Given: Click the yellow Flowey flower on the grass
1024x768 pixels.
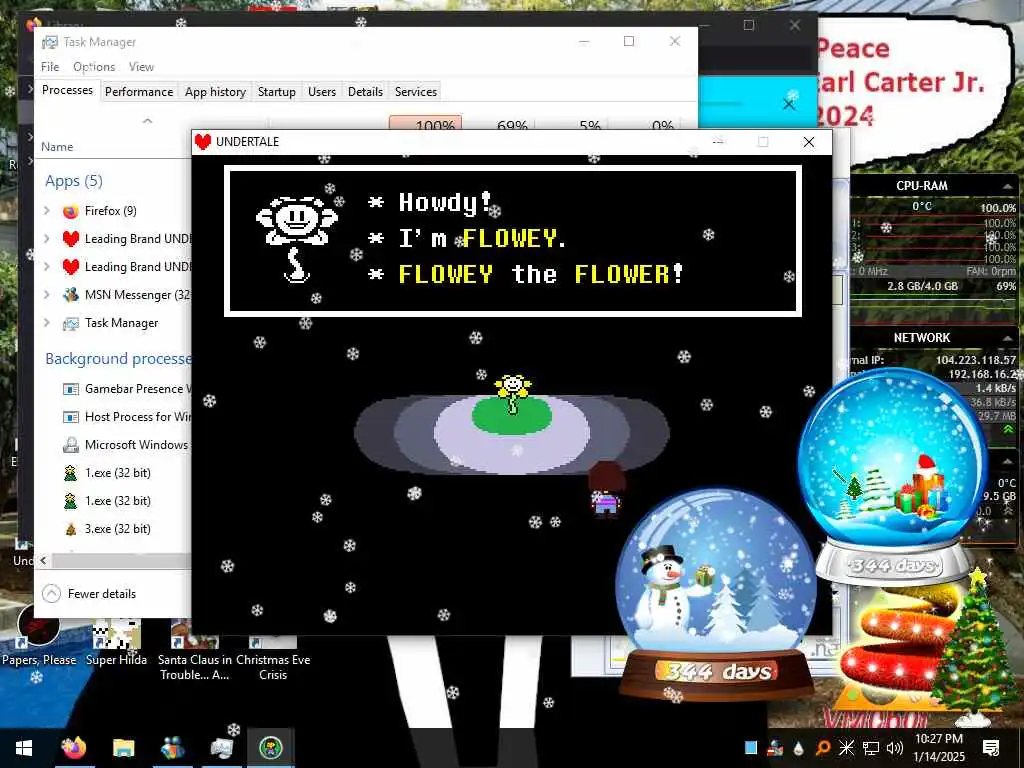Looking at the screenshot, I should [x=513, y=393].
